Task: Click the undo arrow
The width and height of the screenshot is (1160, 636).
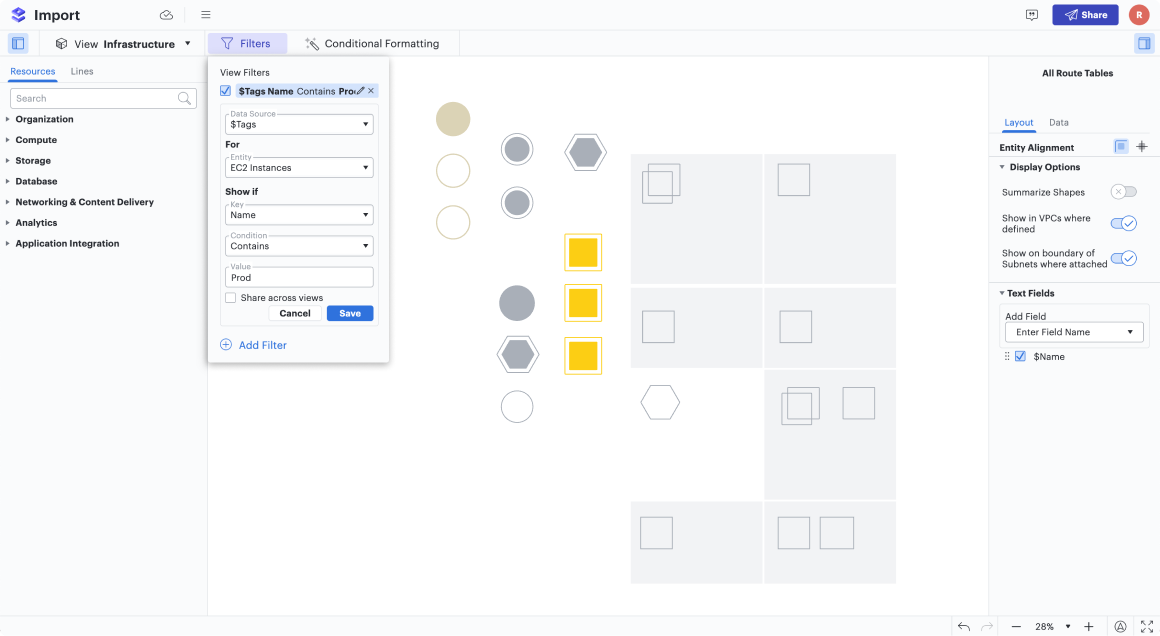Action: coord(963,626)
